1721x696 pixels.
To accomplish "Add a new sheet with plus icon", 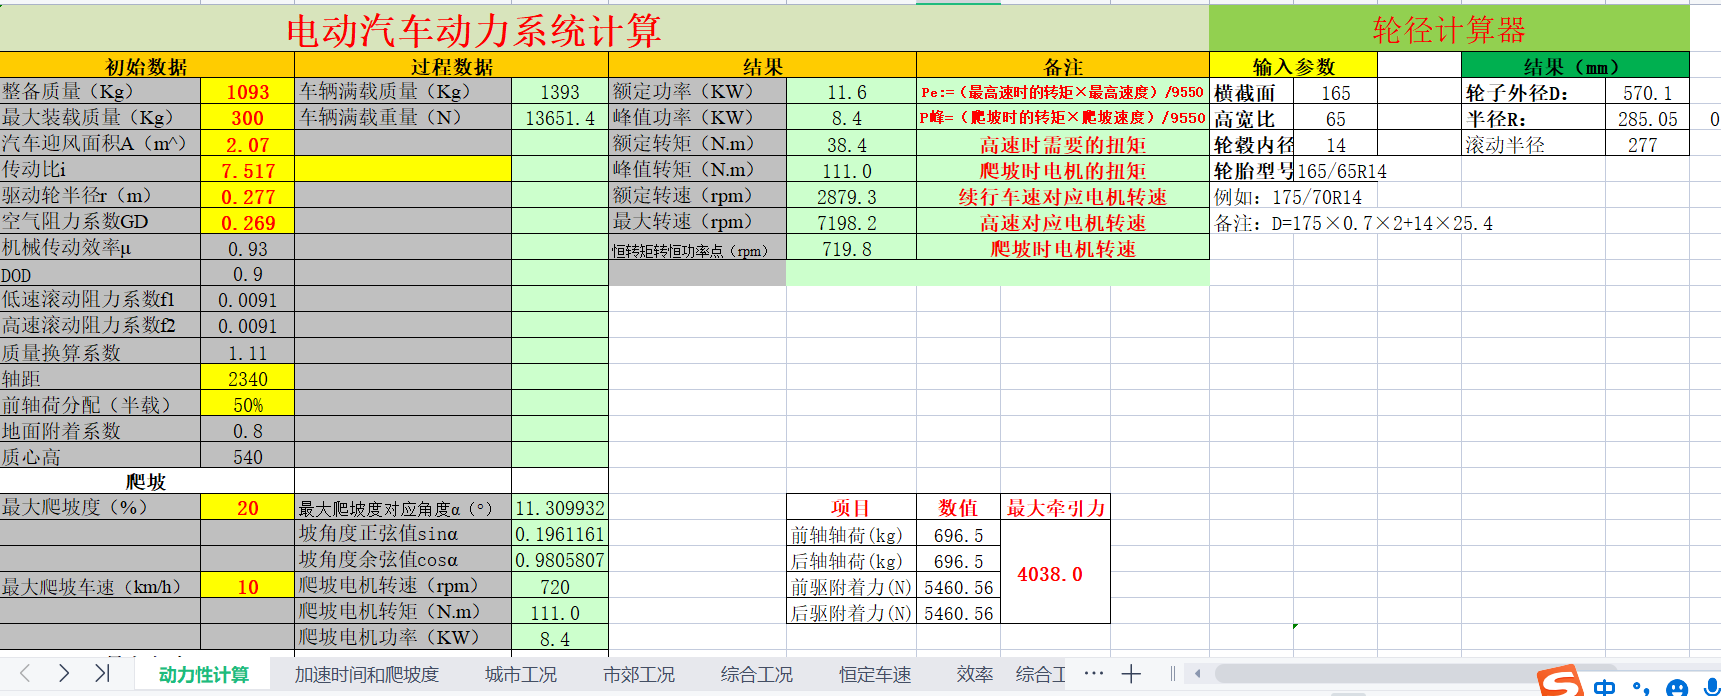I will click(1131, 674).
